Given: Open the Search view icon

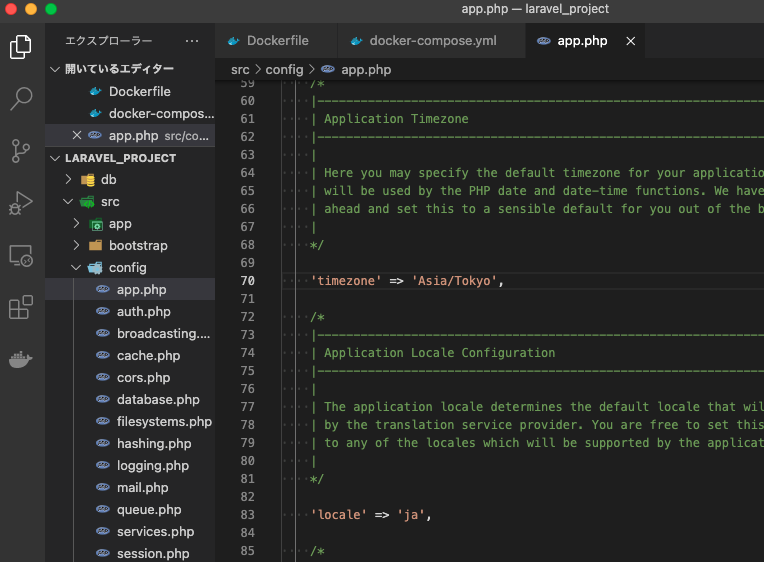Looking at the screenshot, I should pyautogui.click(x=21, y=98).
